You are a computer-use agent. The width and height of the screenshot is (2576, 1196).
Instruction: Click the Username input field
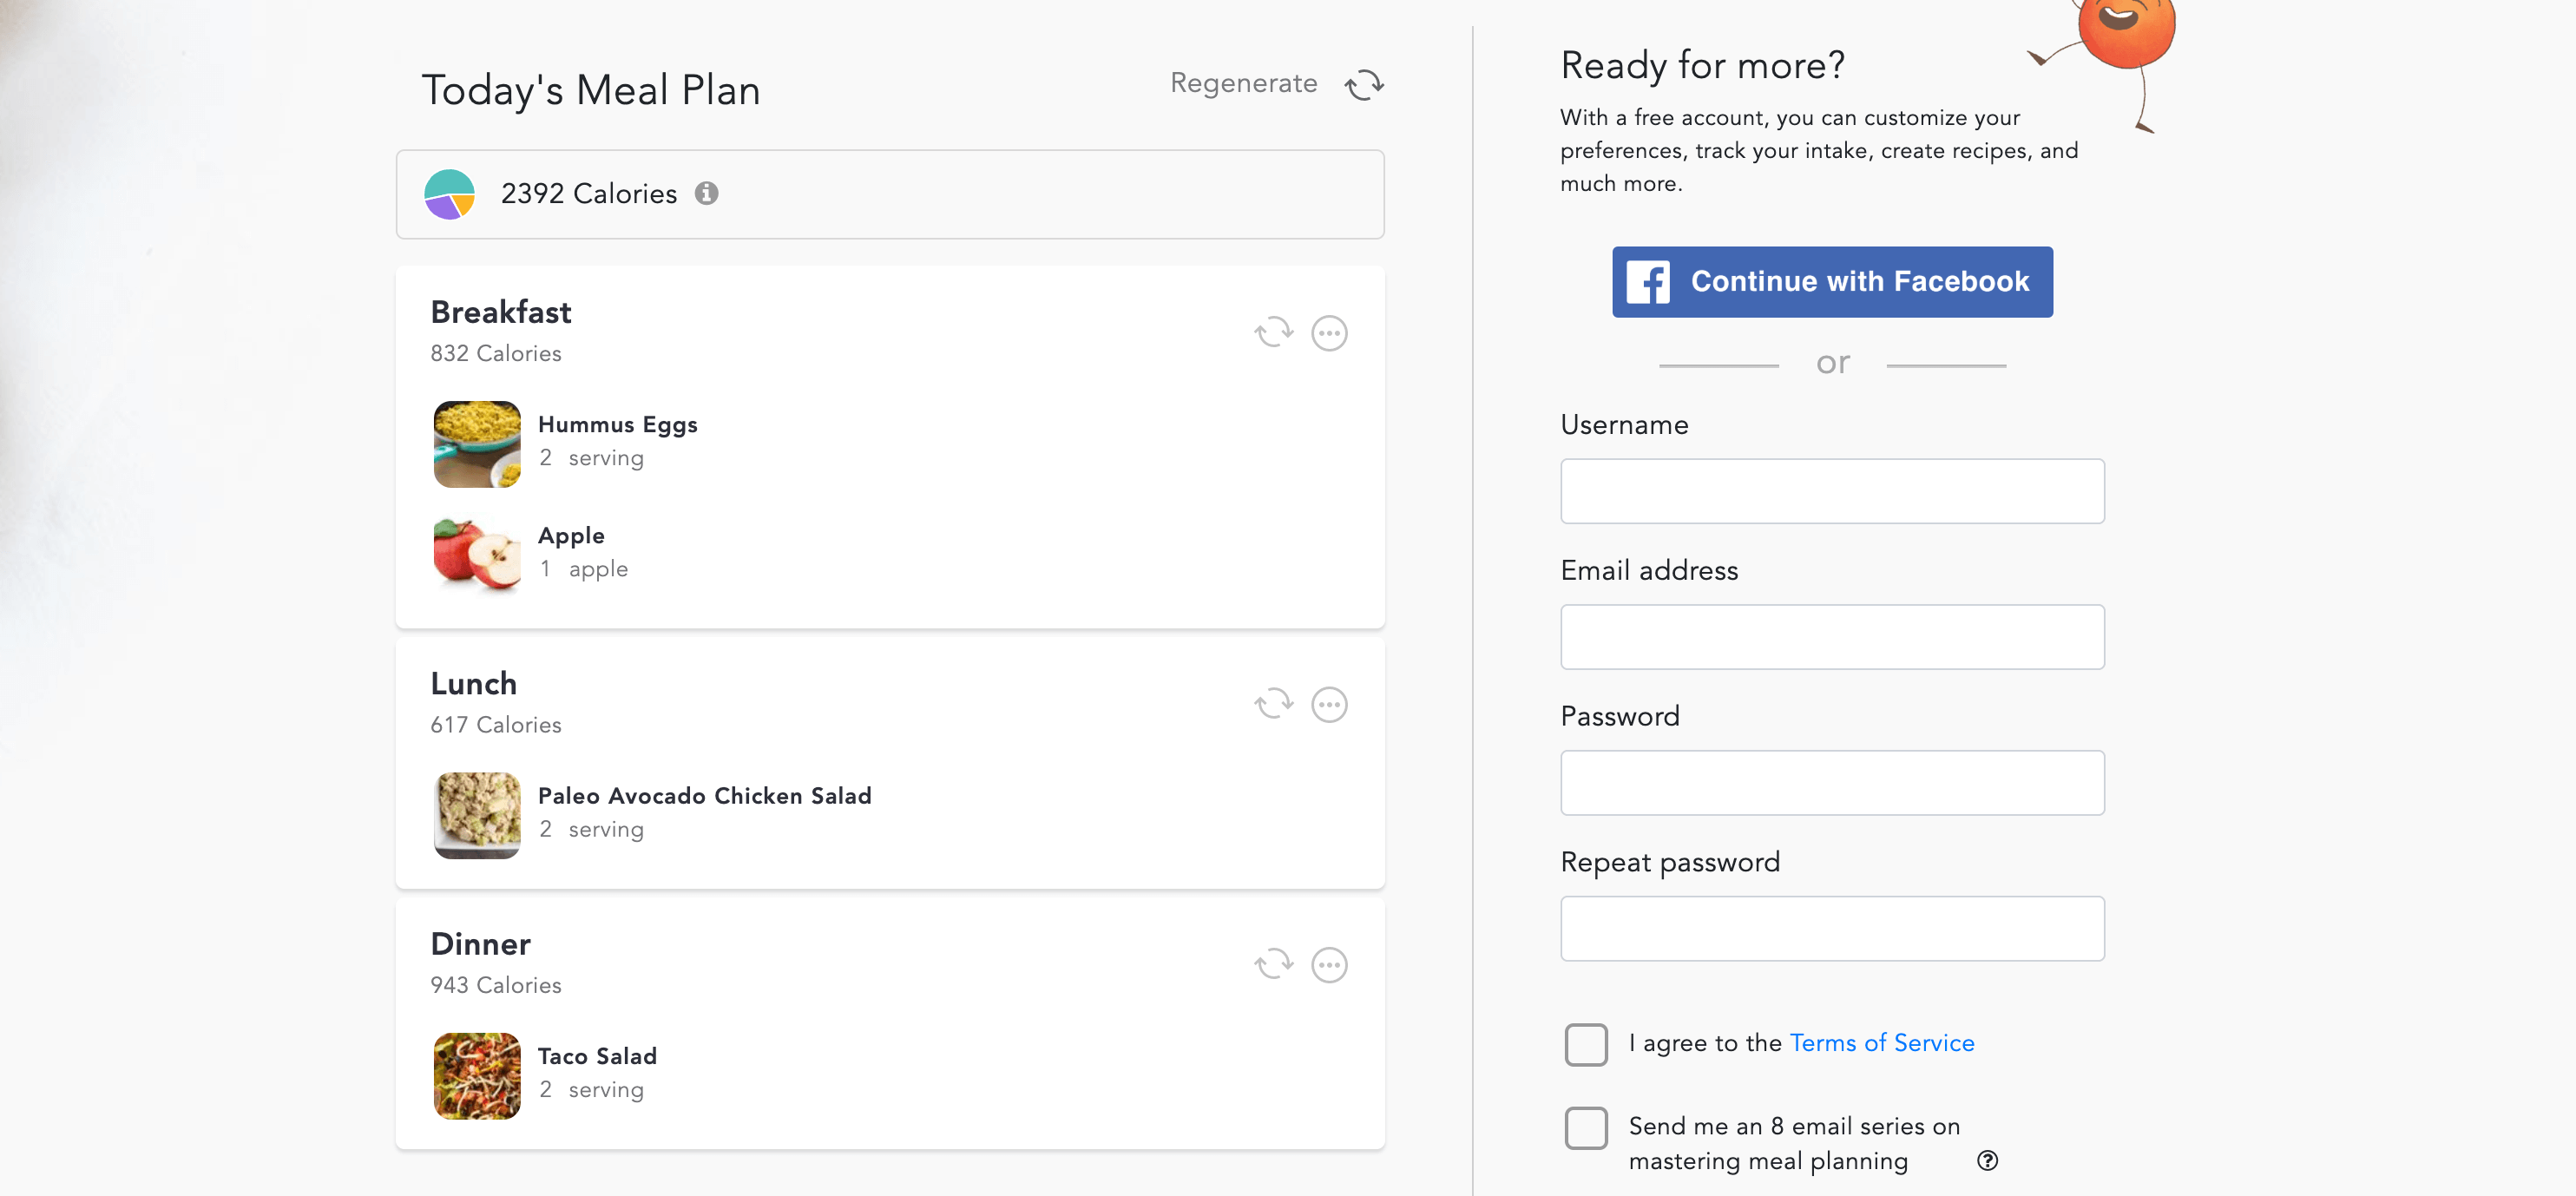point(1831,491)
